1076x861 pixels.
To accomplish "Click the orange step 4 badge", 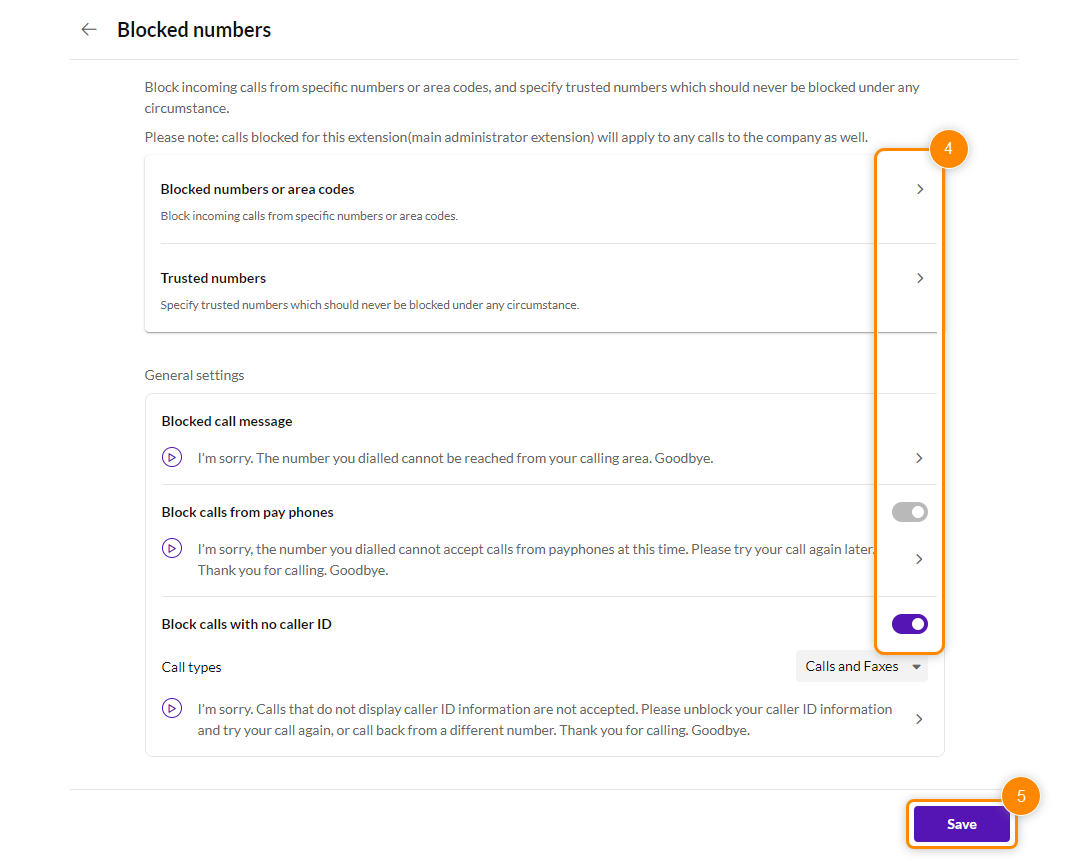I will coord(948,150).
